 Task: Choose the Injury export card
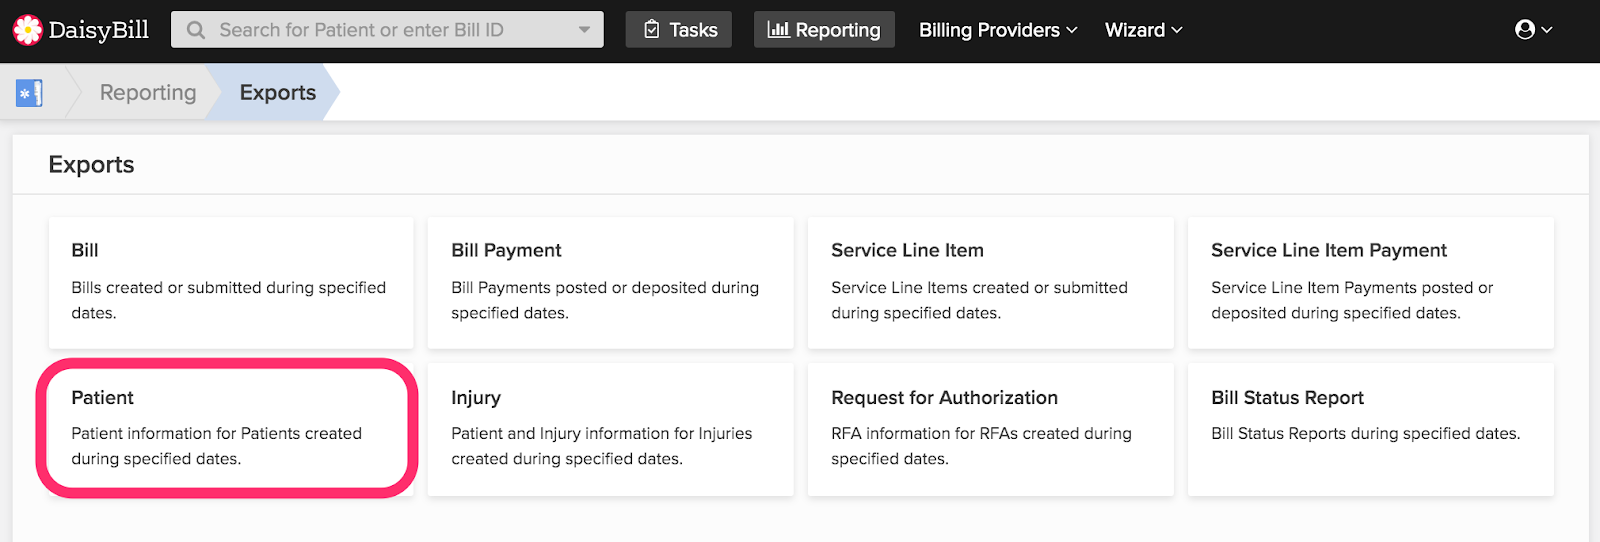(x=610, y=430)
